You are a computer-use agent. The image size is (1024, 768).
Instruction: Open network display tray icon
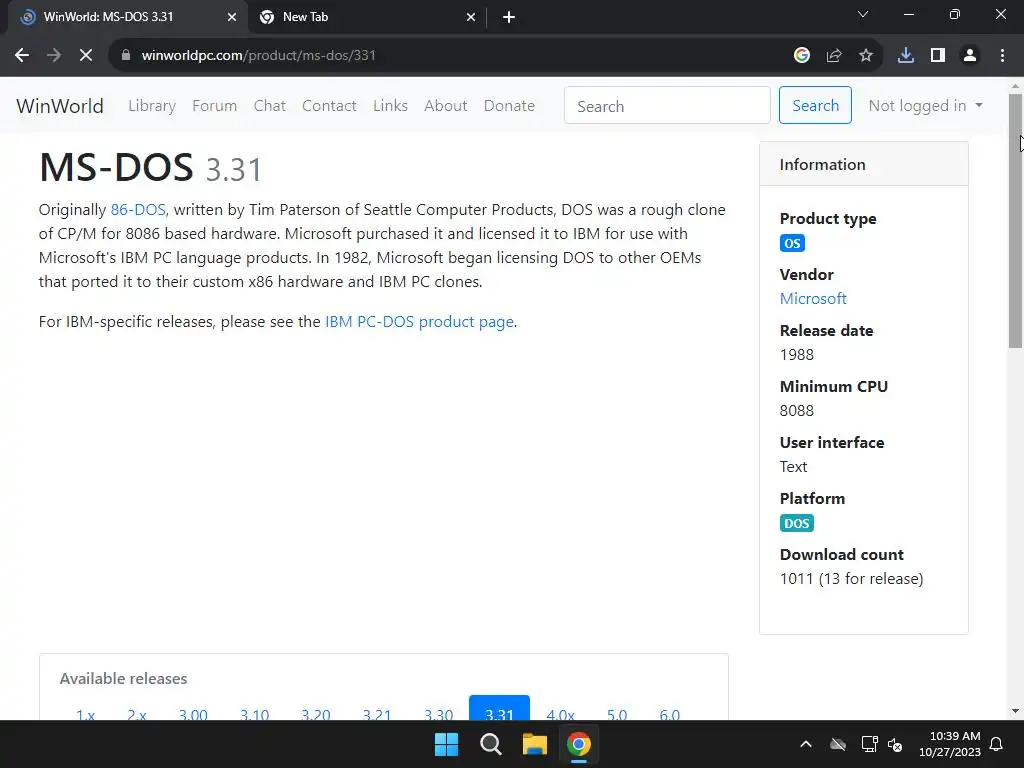tap(869, 744)
